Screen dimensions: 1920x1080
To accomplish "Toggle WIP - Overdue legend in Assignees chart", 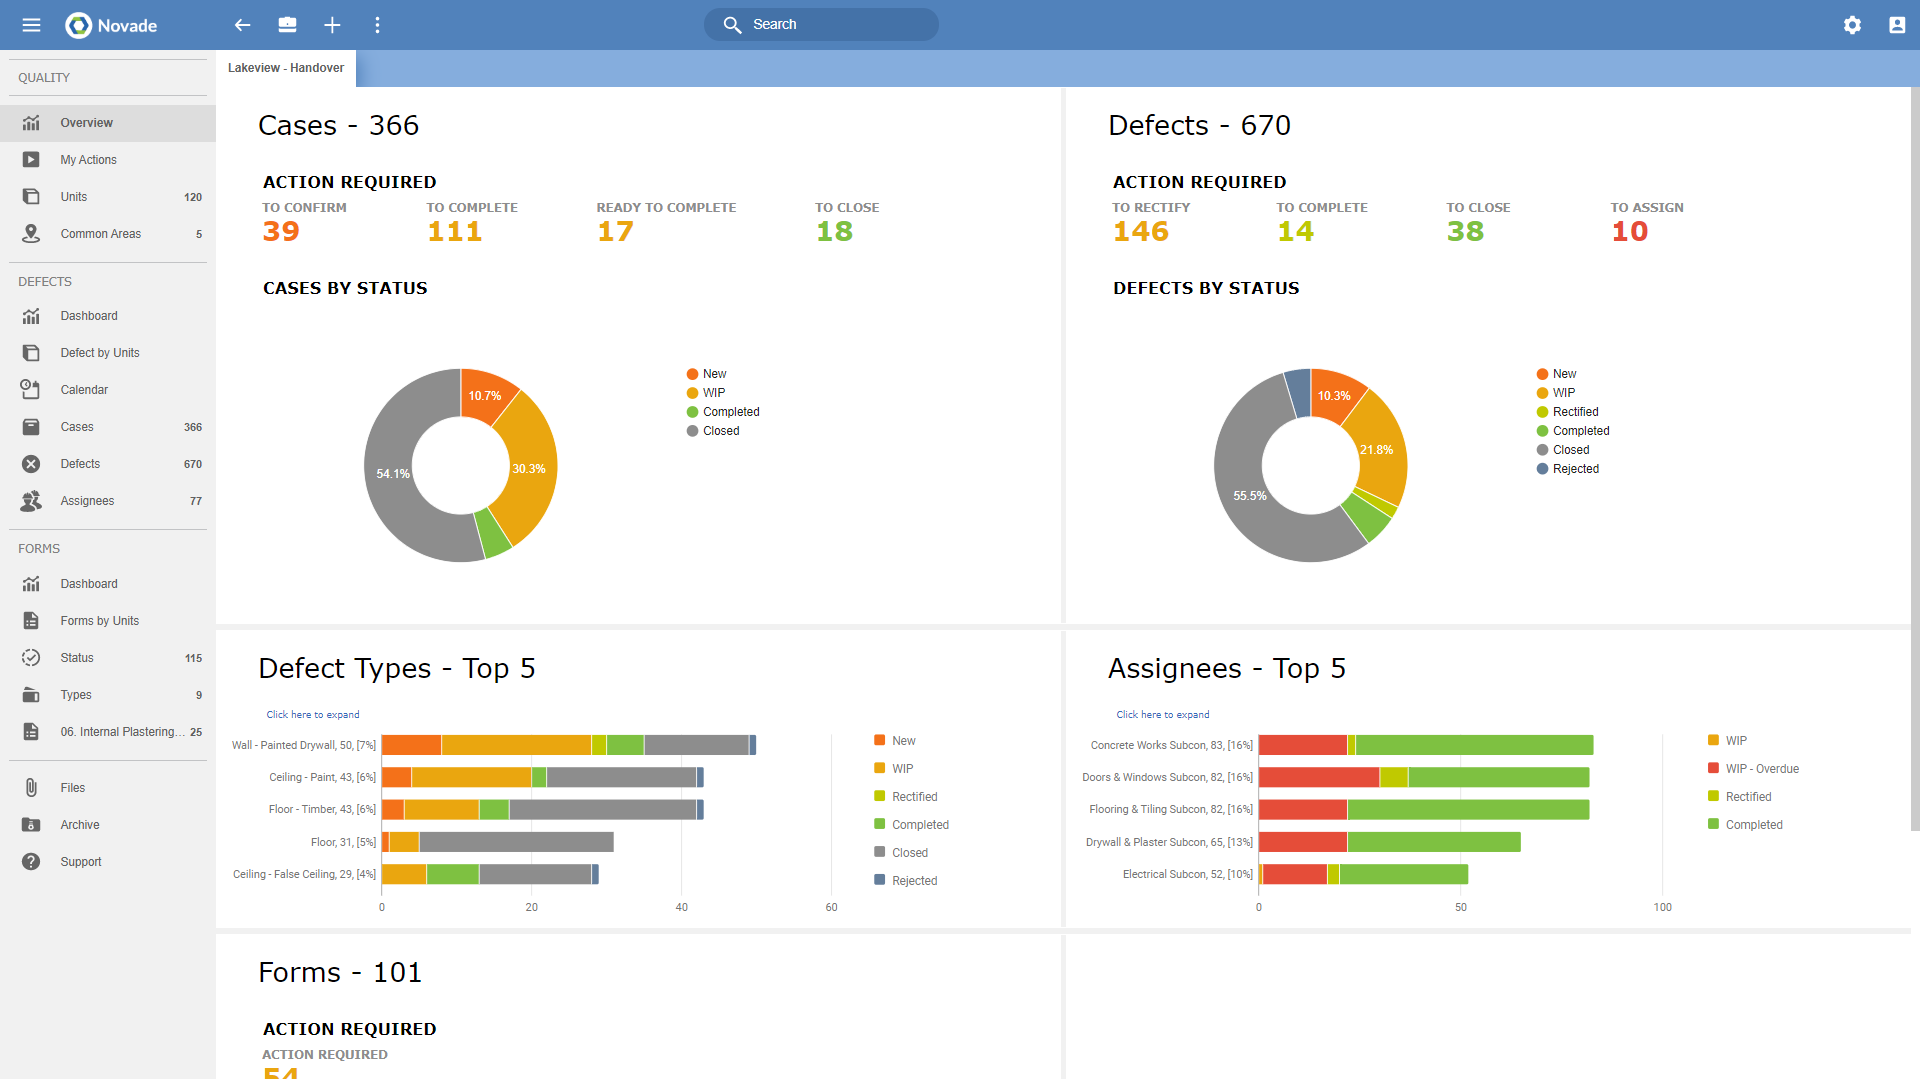I will pyautogui.click(x=1761, y=769).
